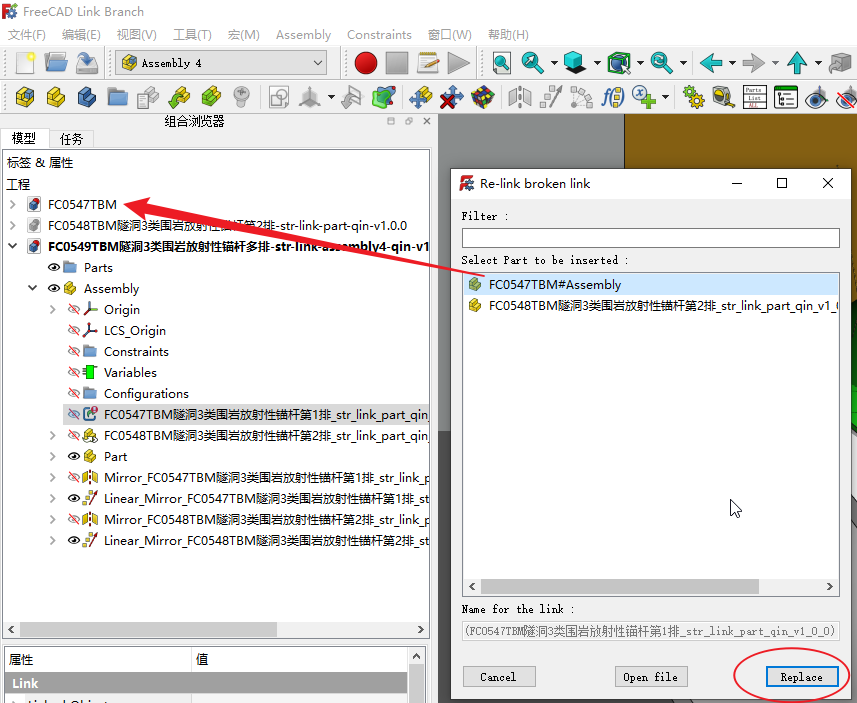
Task: Expand the FC0547TBM document tree node
Action: click(12, 204)
